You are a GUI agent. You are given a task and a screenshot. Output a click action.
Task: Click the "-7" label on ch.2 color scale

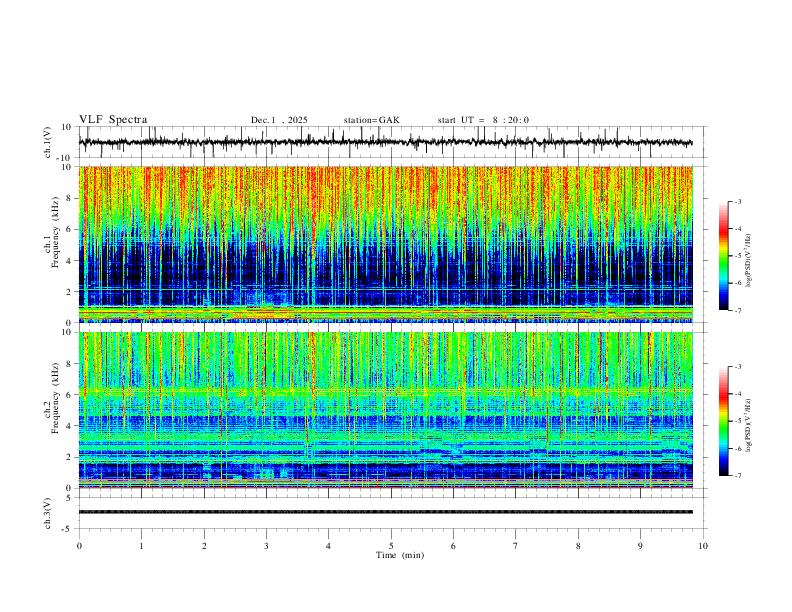738,476
